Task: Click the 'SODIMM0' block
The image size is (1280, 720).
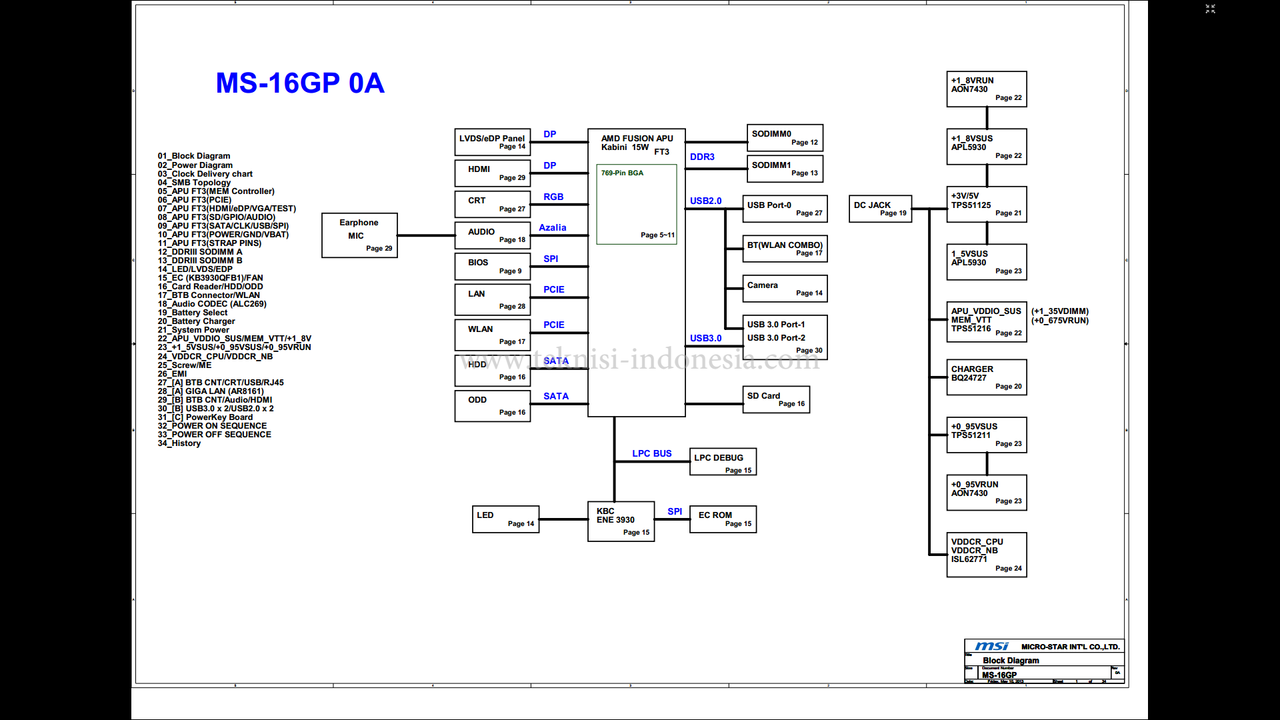Action: tap(785, 138)
